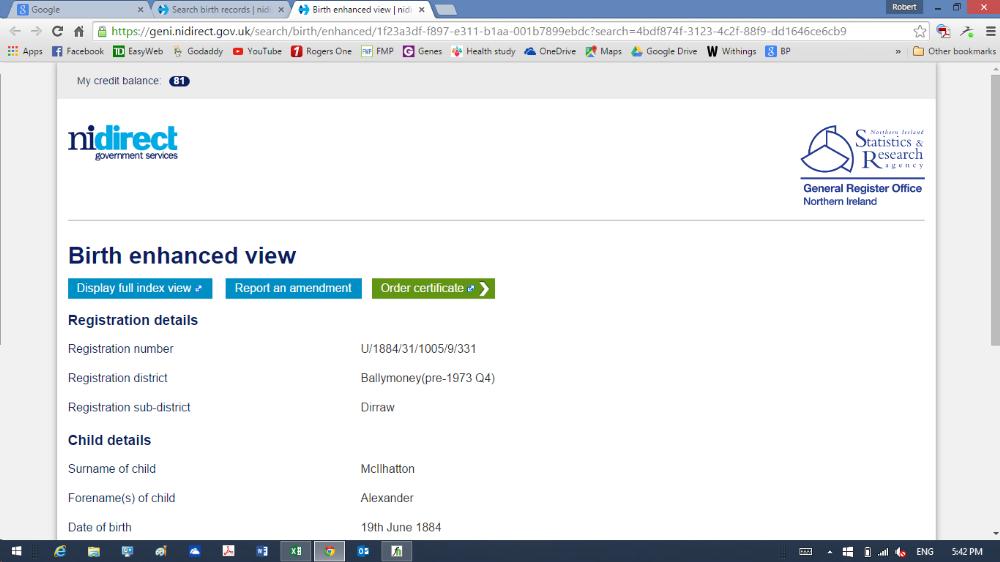Switch to the Google tab
1000x562 pixels.
coord(75,9)
